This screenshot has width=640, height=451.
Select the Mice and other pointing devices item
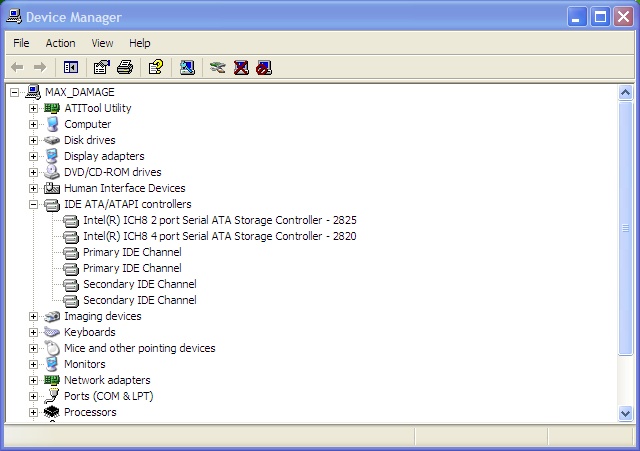pos(139,348)
